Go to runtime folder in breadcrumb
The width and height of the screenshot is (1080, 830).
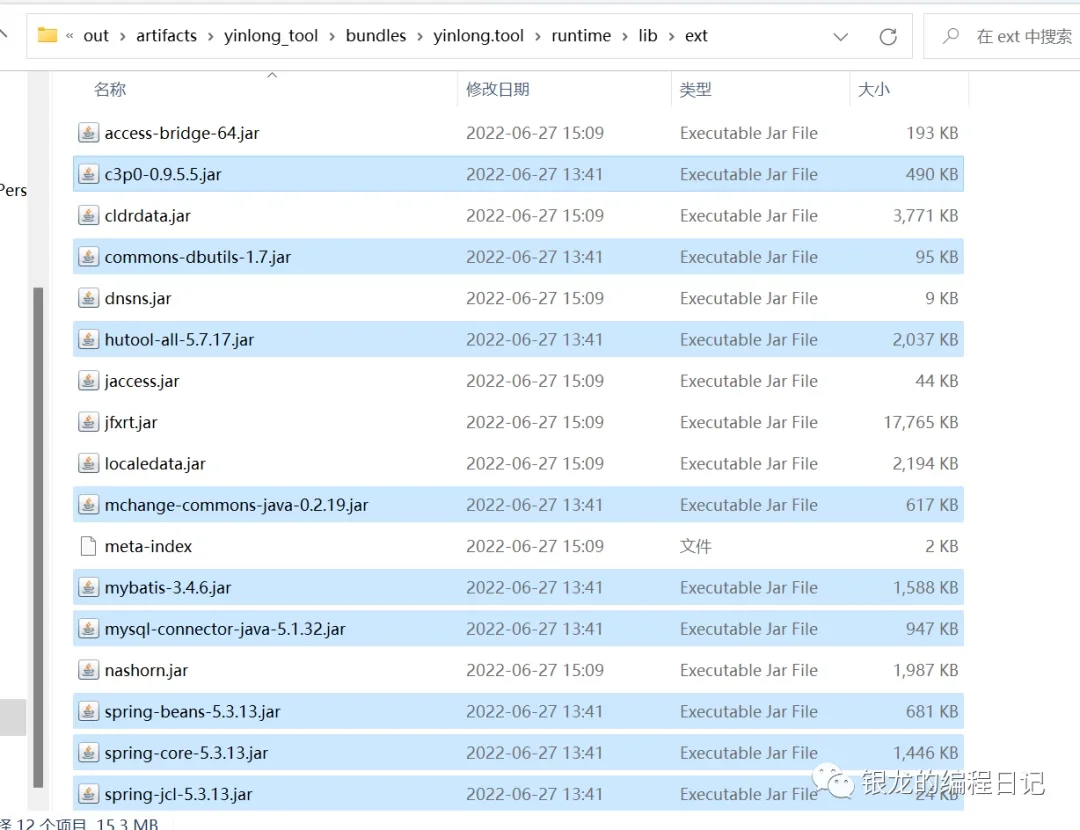[580, 36]
